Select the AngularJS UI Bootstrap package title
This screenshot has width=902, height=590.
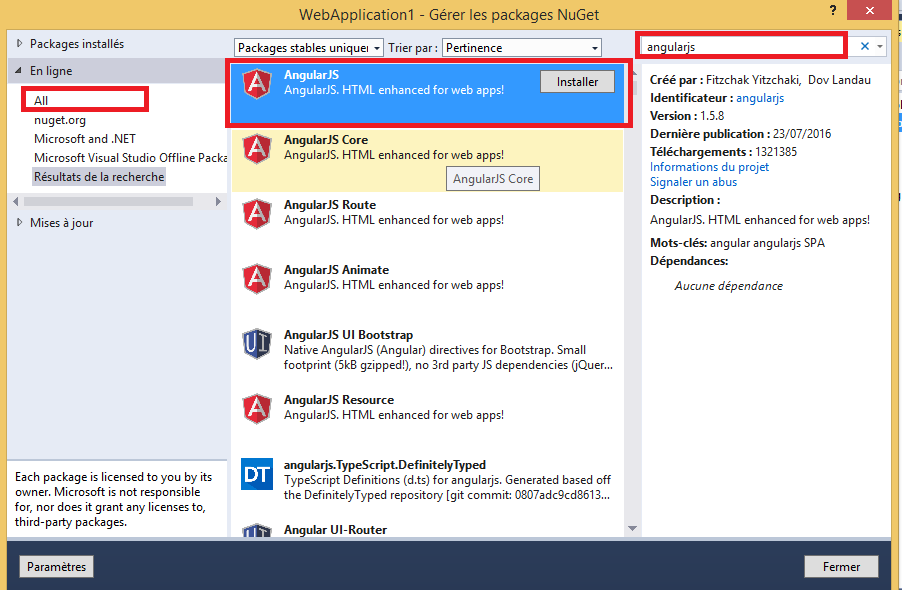pyautogui.click(x=348, y=335)
